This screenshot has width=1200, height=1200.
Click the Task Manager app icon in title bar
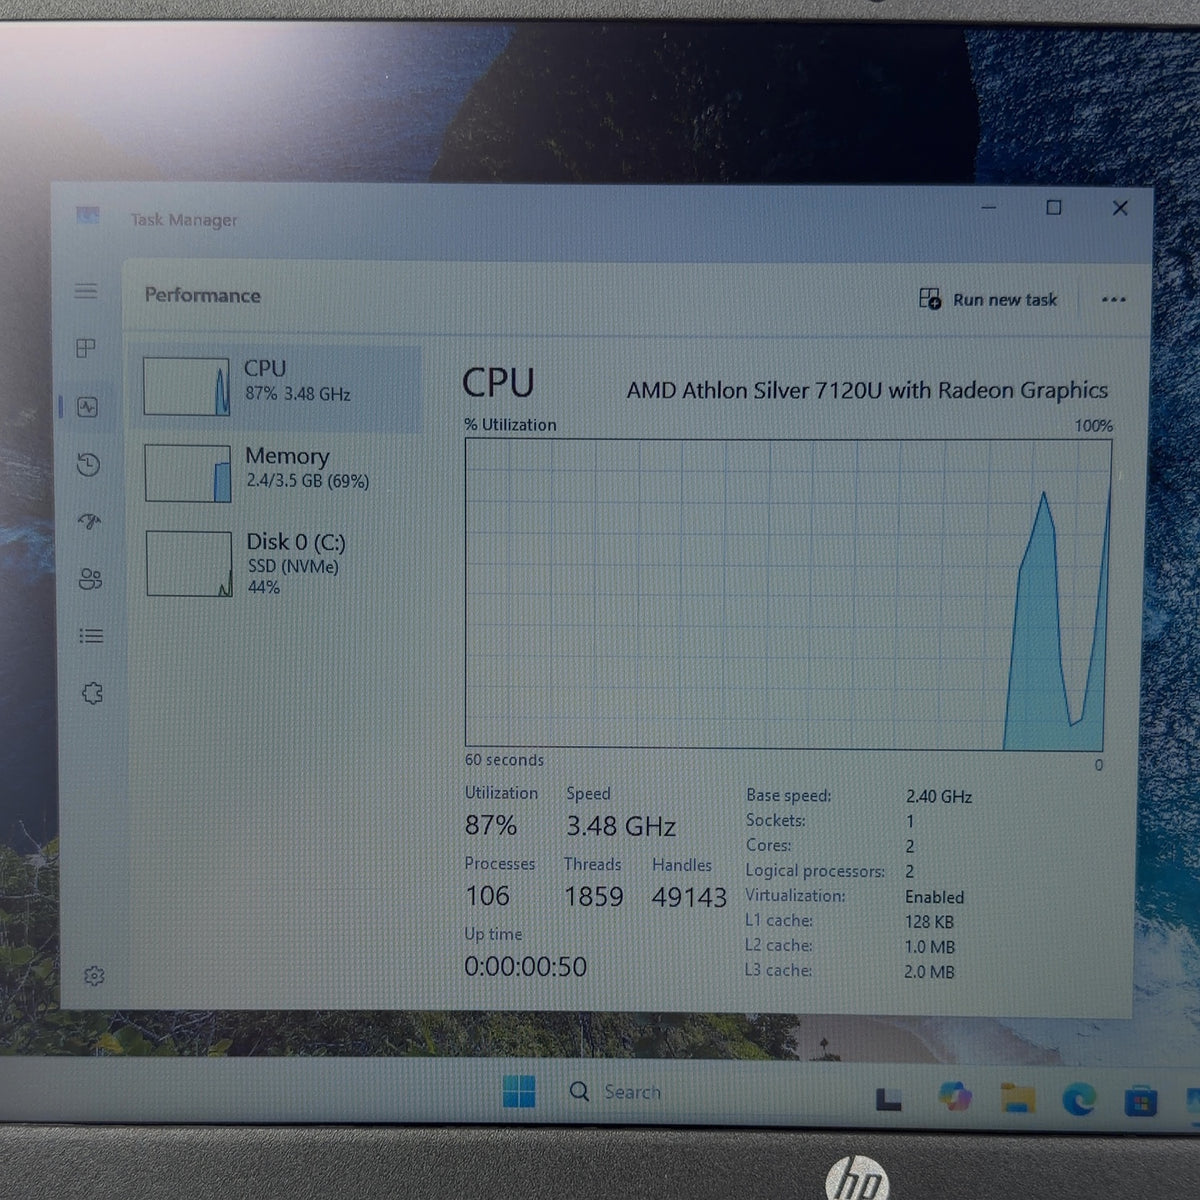88,216
